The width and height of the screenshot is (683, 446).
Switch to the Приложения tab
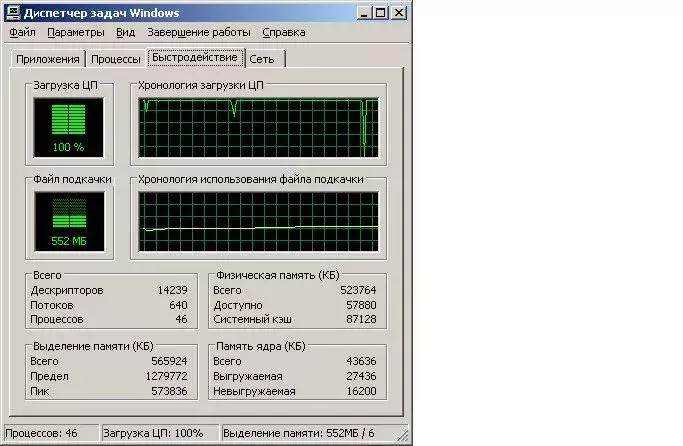click(47, 59)
